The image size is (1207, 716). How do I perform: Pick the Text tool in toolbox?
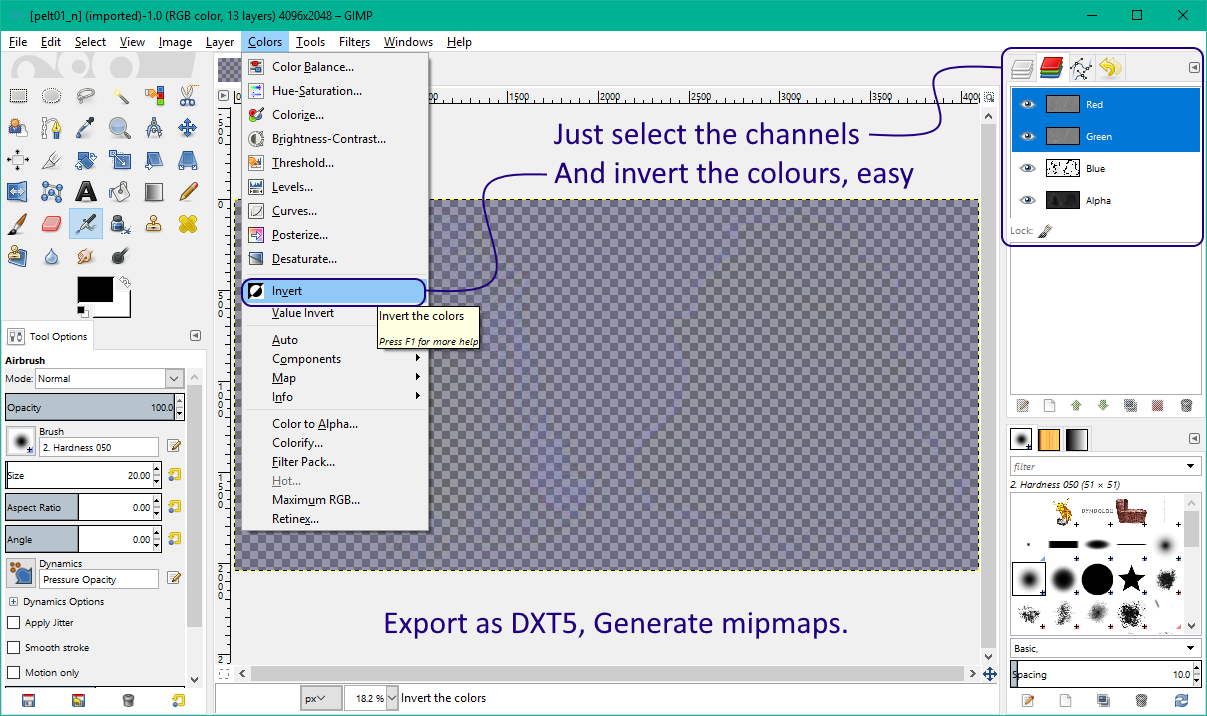86,192
